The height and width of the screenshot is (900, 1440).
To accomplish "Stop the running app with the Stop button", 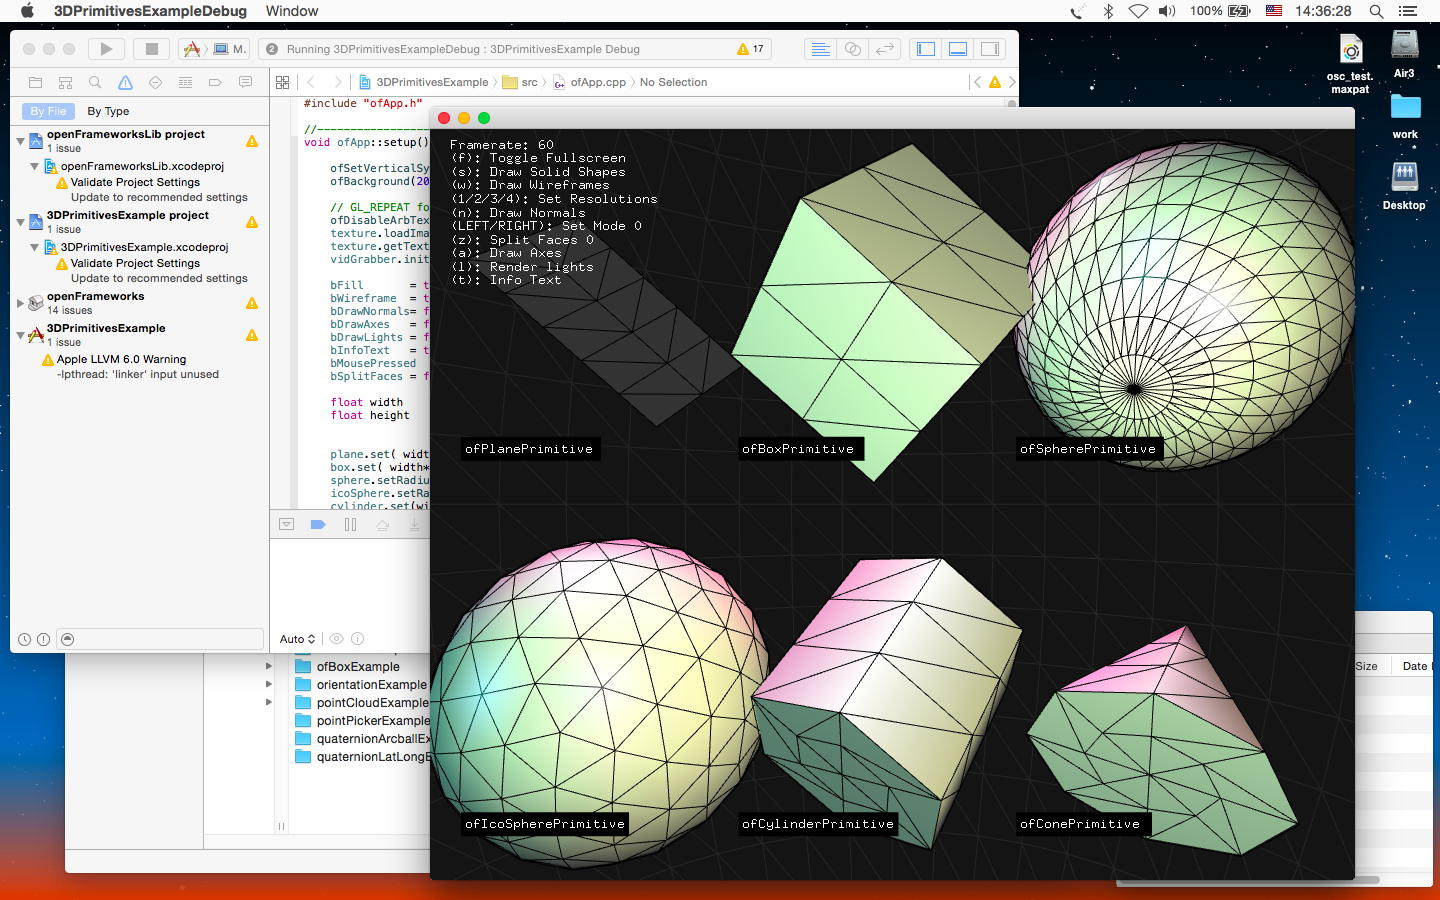I will tap(152, 48).
